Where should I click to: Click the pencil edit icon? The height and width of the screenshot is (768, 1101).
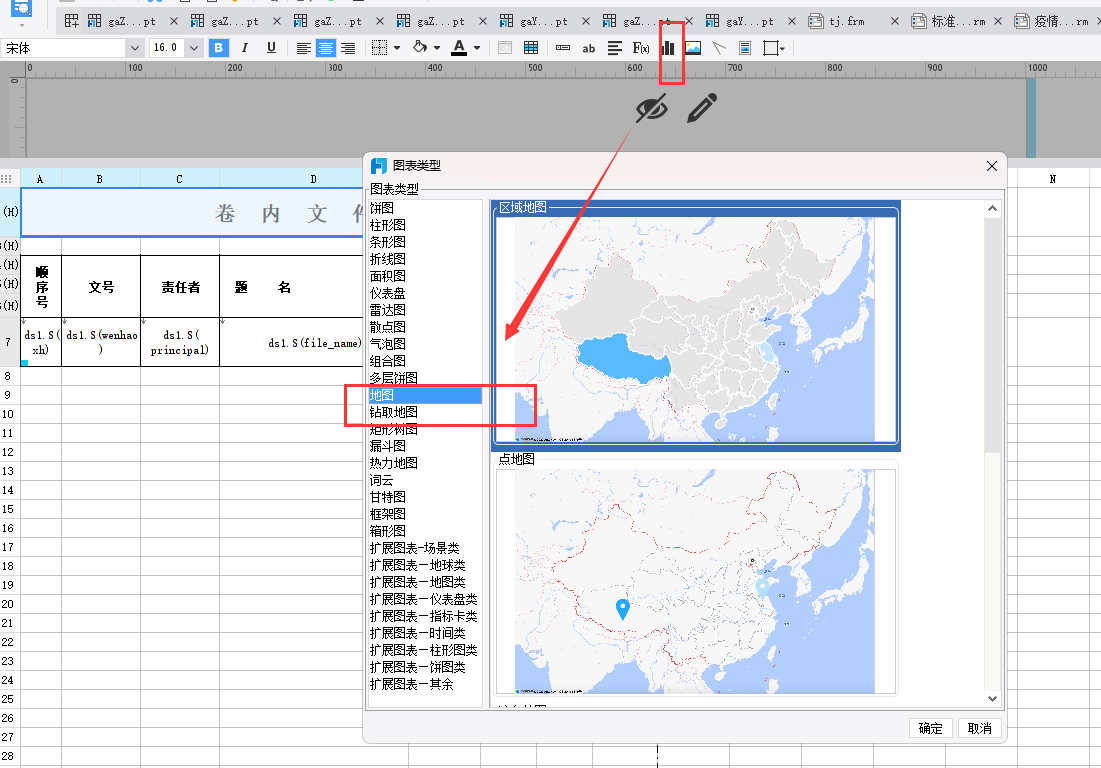(x=701, y=107)
